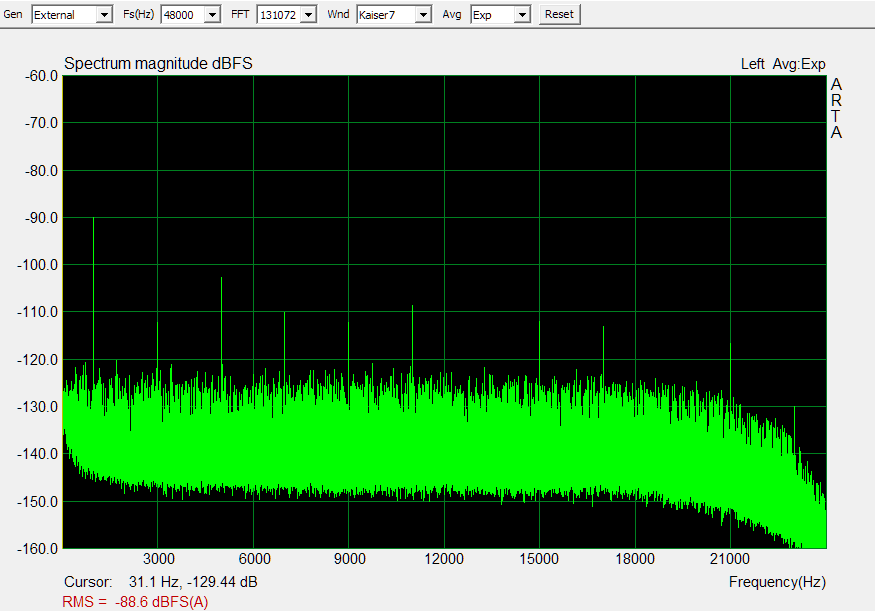Click the Kaiser7 window value field

pyautogui.click(x=387, y=15)
